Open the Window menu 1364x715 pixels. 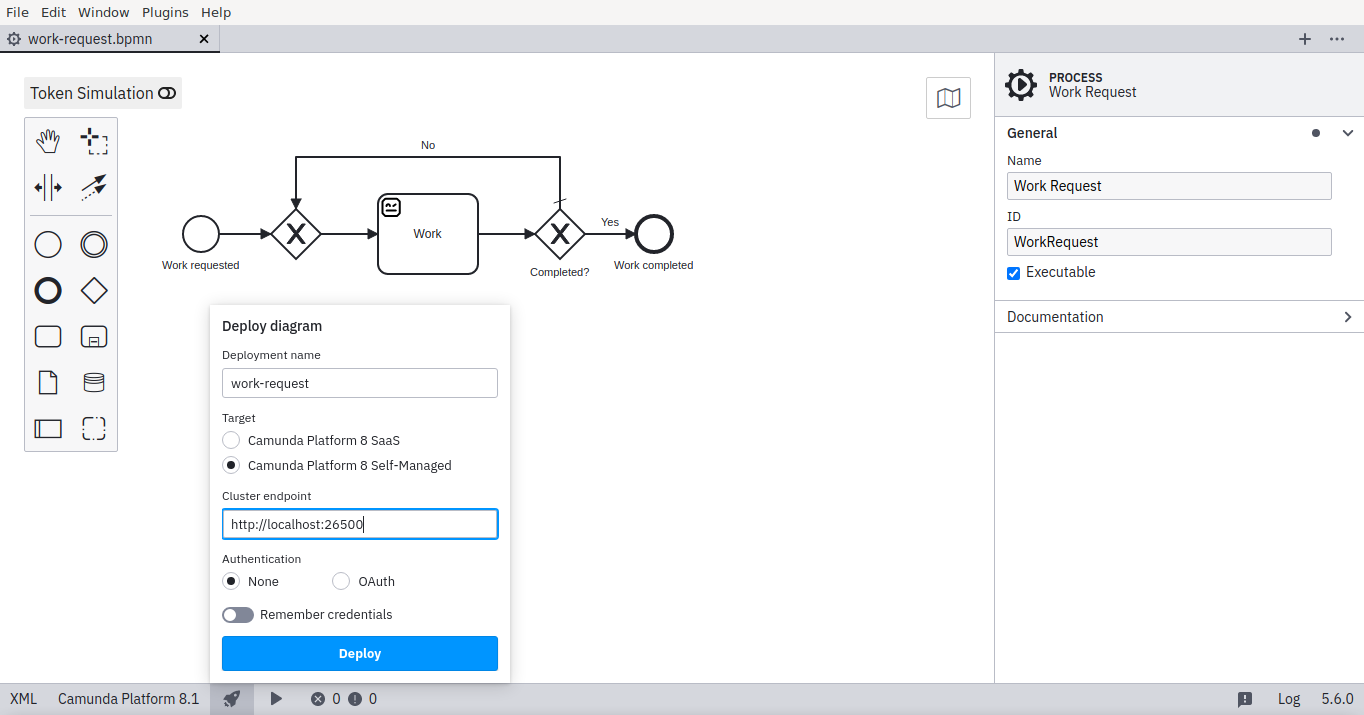104,12
